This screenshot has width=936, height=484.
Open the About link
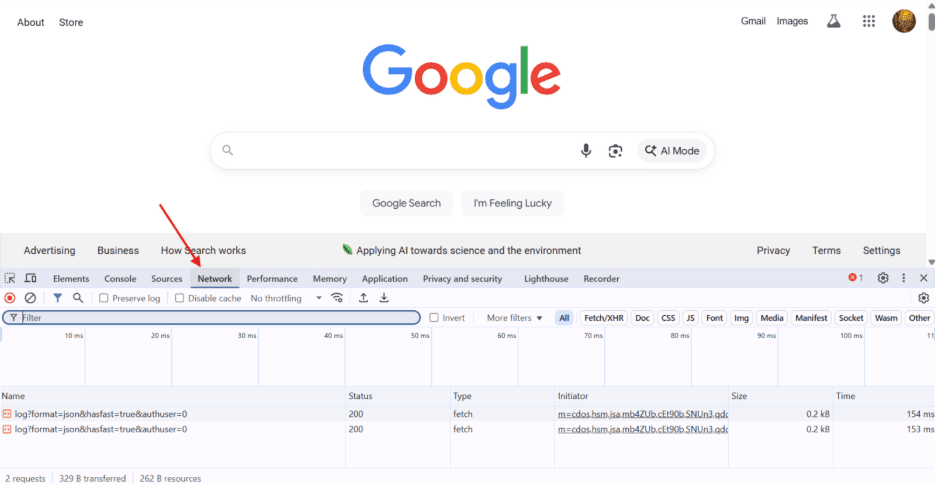tap(30, 22)
